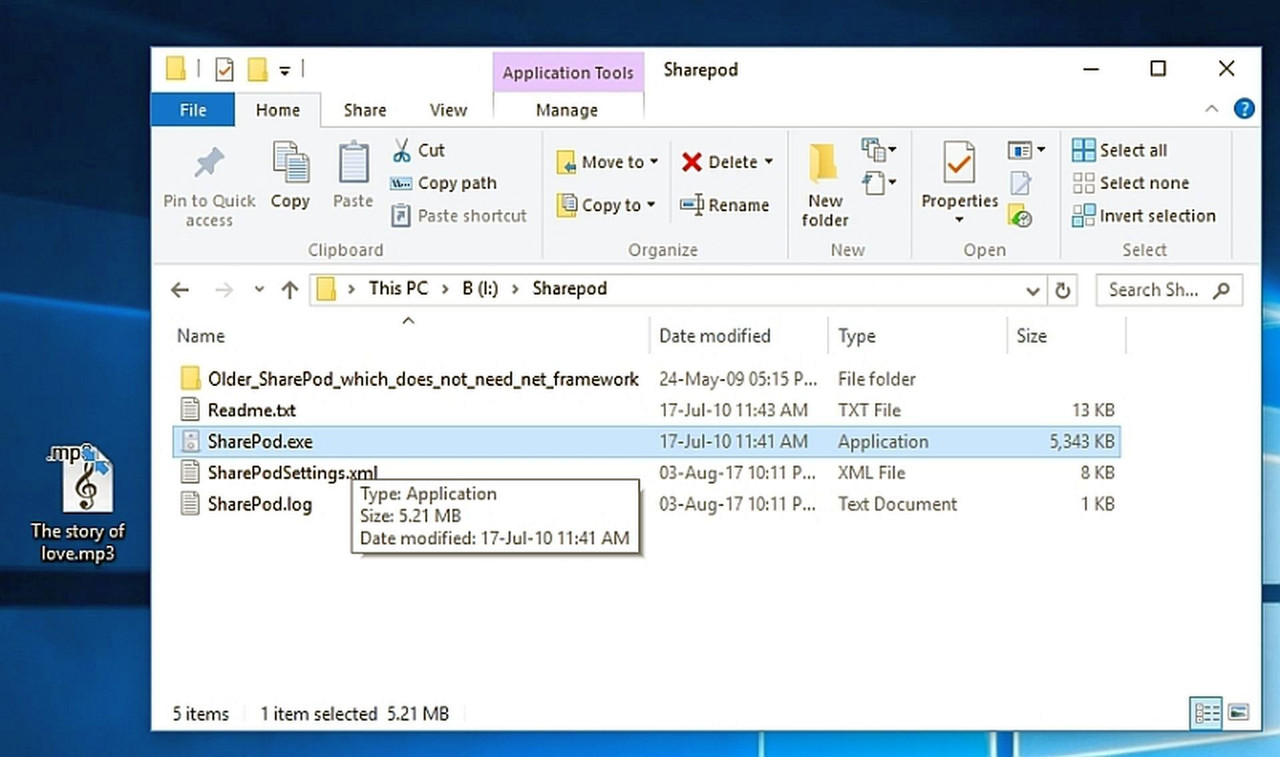1280x757 pixels.
Task: Open recent locations dropdown chevron
Action: pos(259,290)
